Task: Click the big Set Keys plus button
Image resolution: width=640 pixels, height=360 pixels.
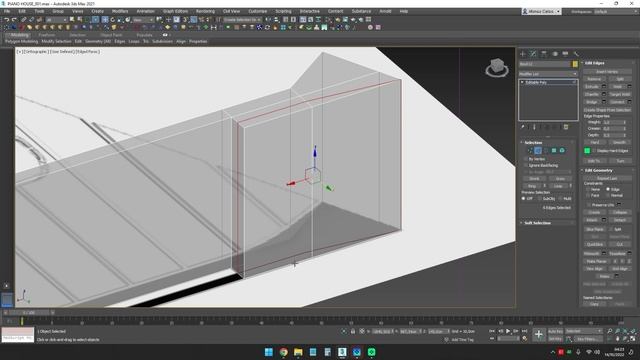Action: pyautogui.click(x=539, y=335)
